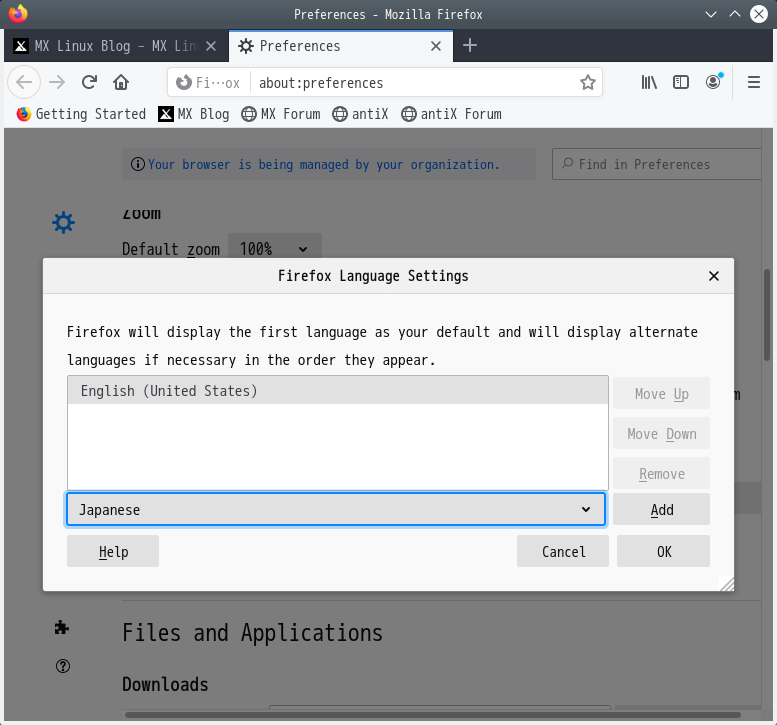The width and height of the screenshot is (777, 725).
Task: Open the Getting Started bookmark
Action: [81, 114]
